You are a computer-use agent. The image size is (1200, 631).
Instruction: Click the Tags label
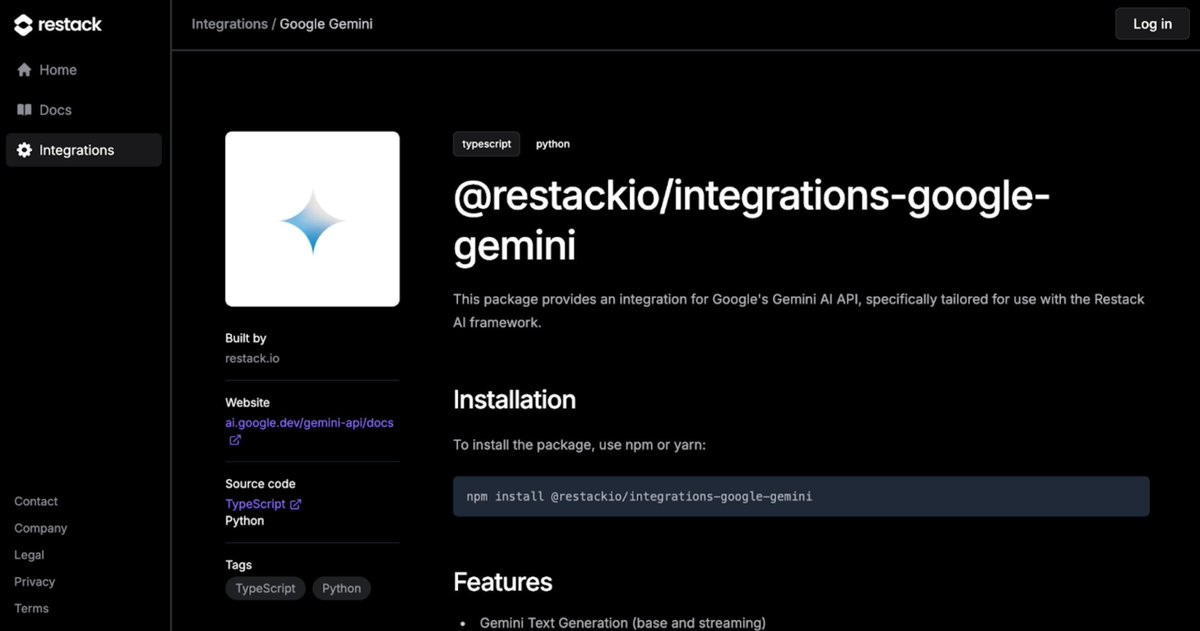click(x=238, y=565)
